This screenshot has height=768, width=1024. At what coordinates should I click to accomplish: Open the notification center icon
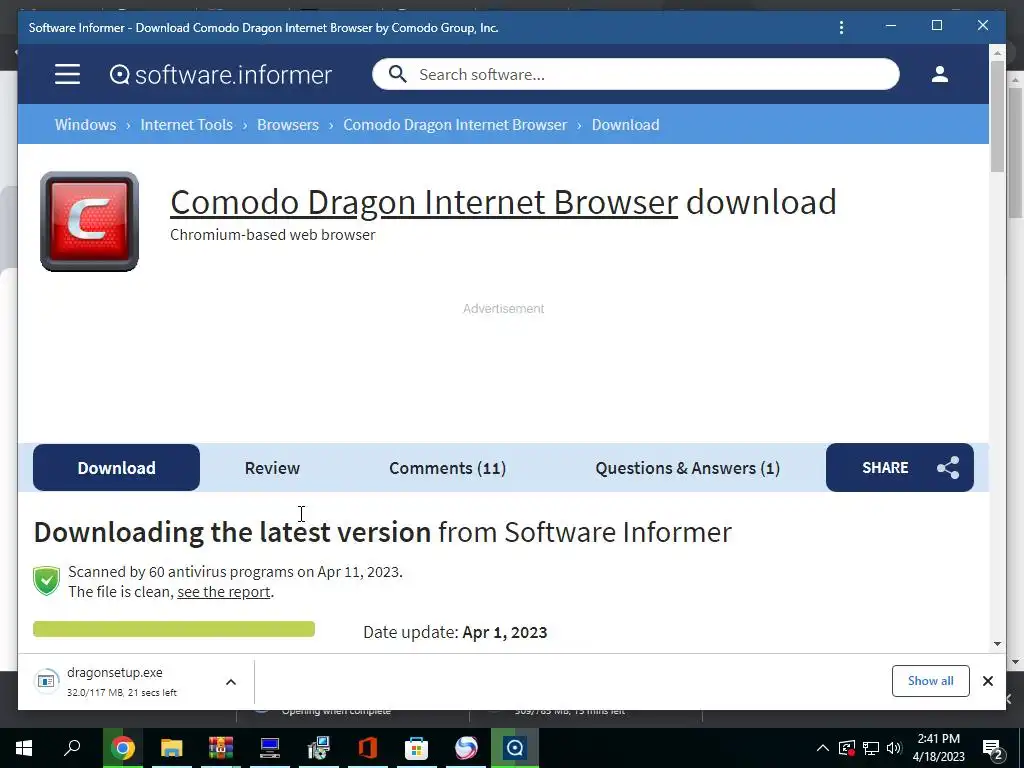(993, 748)
